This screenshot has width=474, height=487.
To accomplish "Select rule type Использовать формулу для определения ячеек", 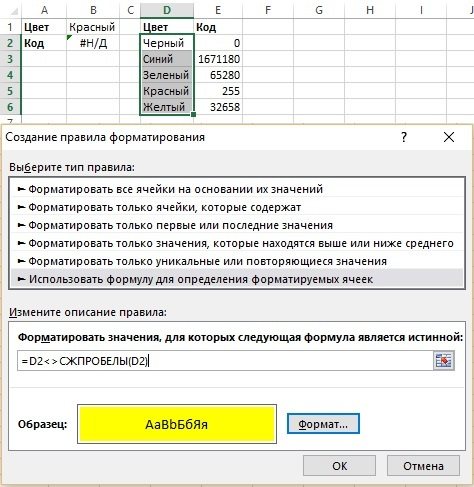I will point(237,279).
